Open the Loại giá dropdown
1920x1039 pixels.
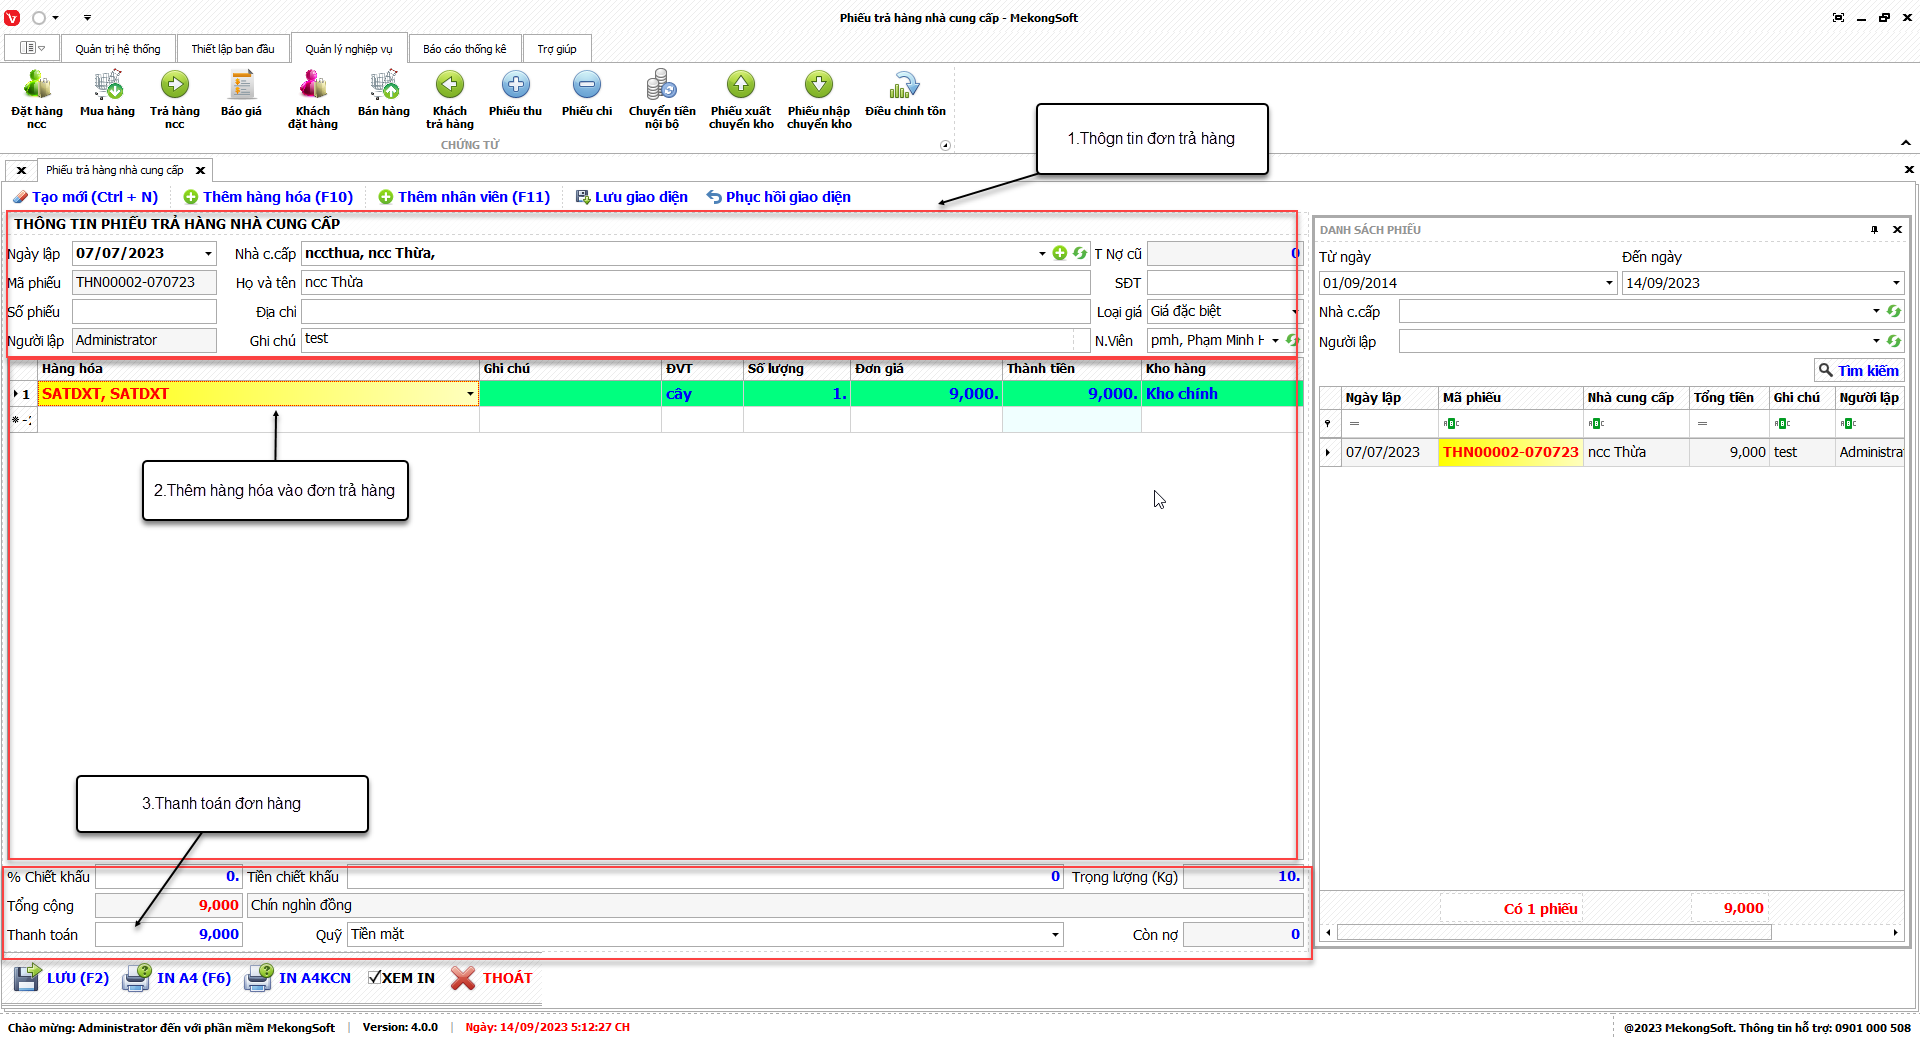pos(1293,312)
